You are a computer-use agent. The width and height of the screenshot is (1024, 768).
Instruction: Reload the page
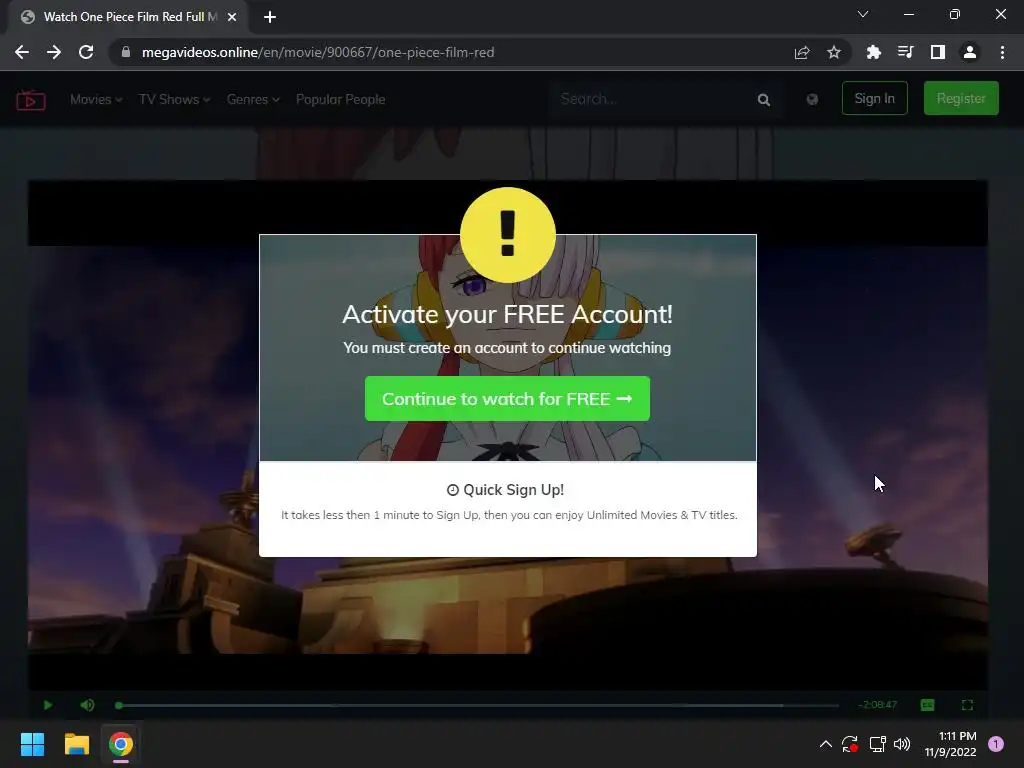86,52
